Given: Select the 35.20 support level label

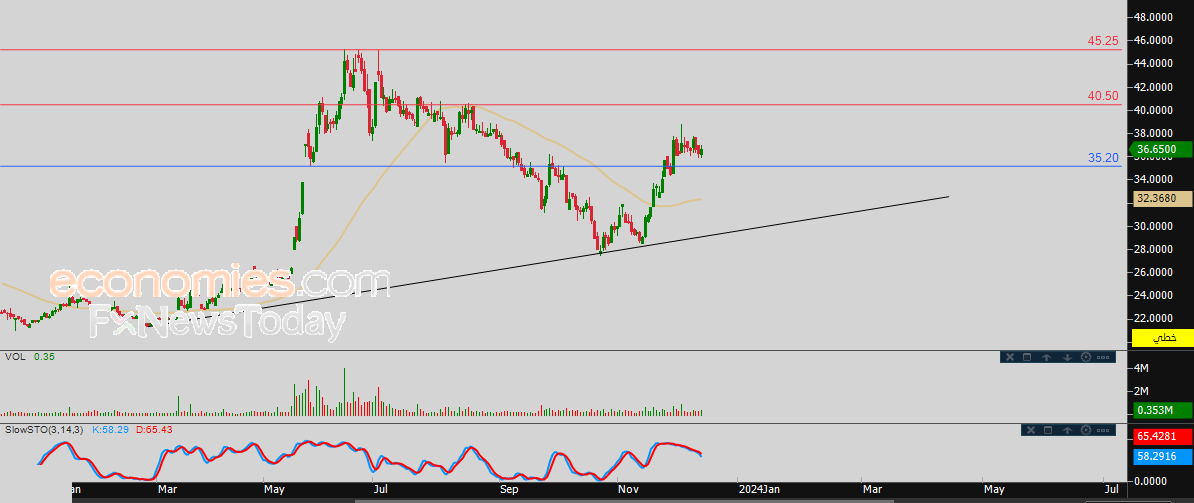Looking at the screenshot, I should (1103, 158).
